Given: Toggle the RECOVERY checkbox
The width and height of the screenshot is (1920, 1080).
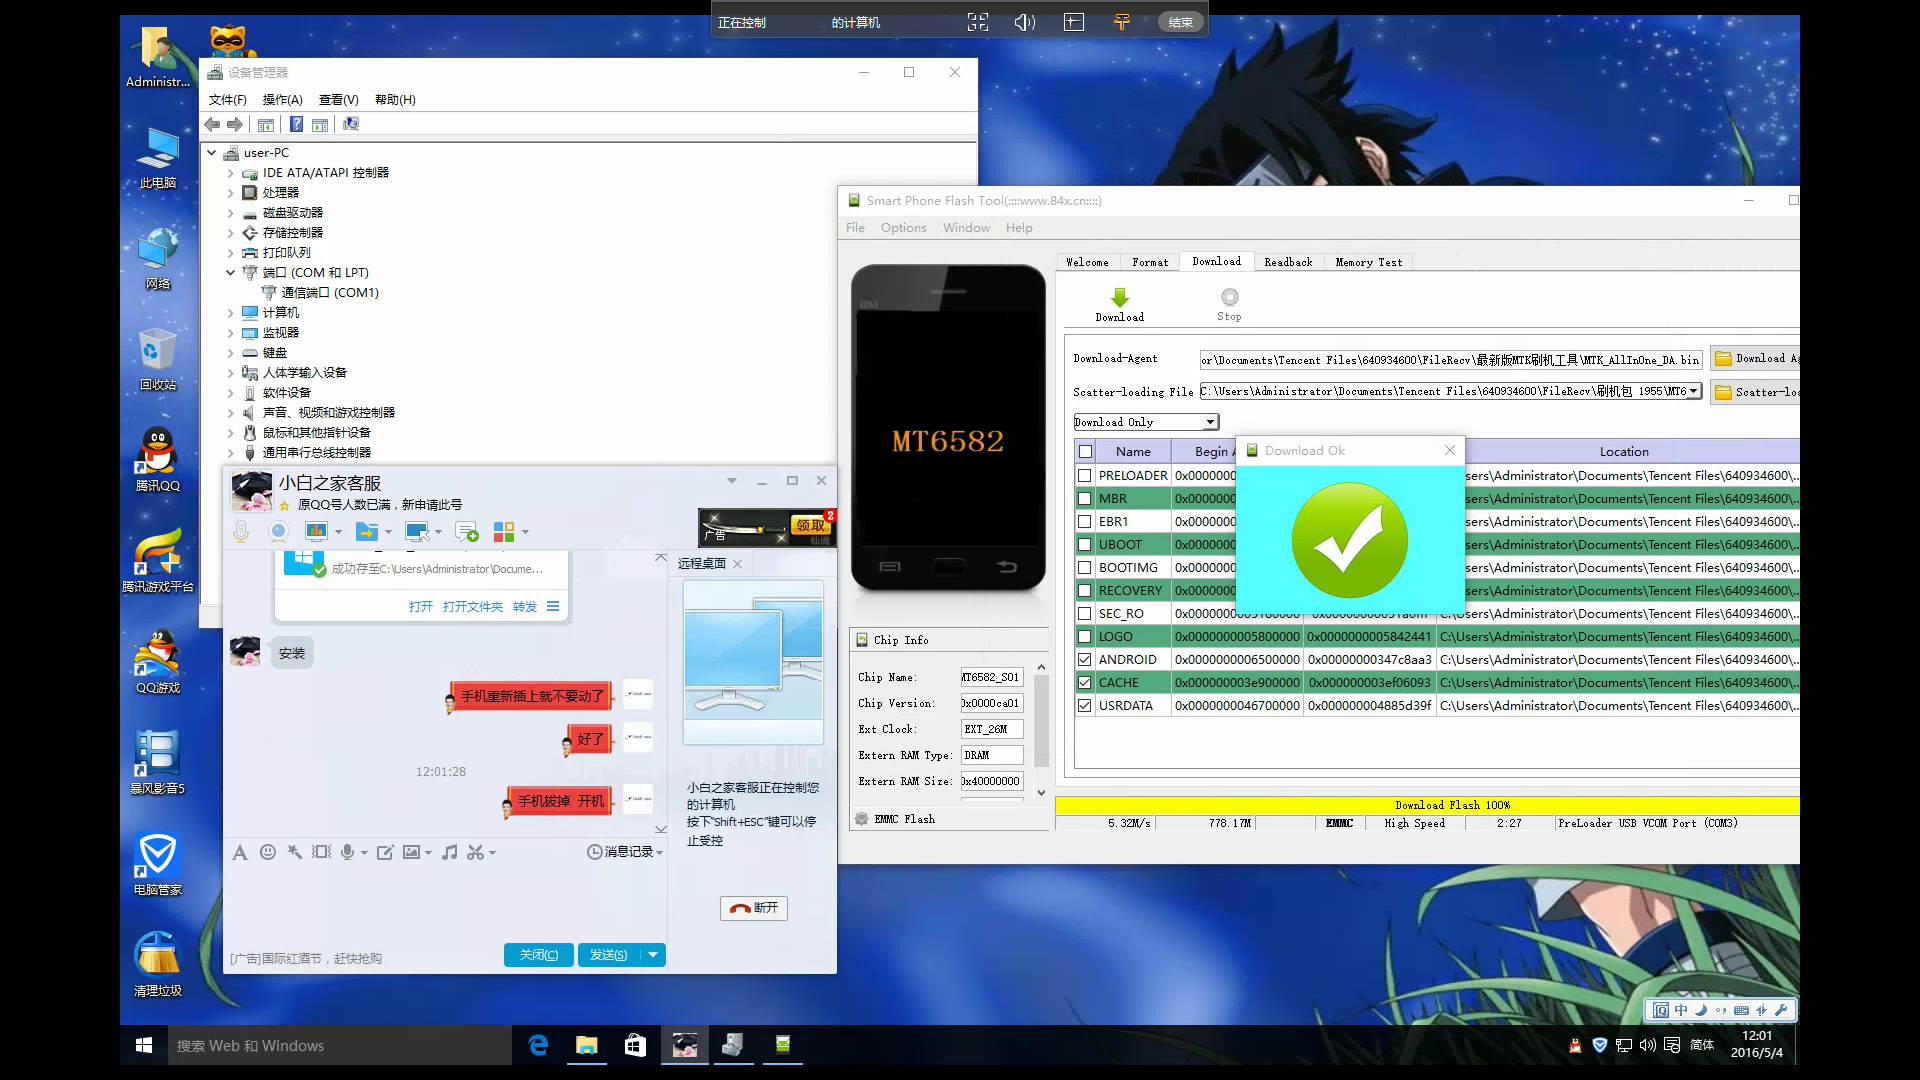Looking at the screenshot, I should click(1084, 591).
